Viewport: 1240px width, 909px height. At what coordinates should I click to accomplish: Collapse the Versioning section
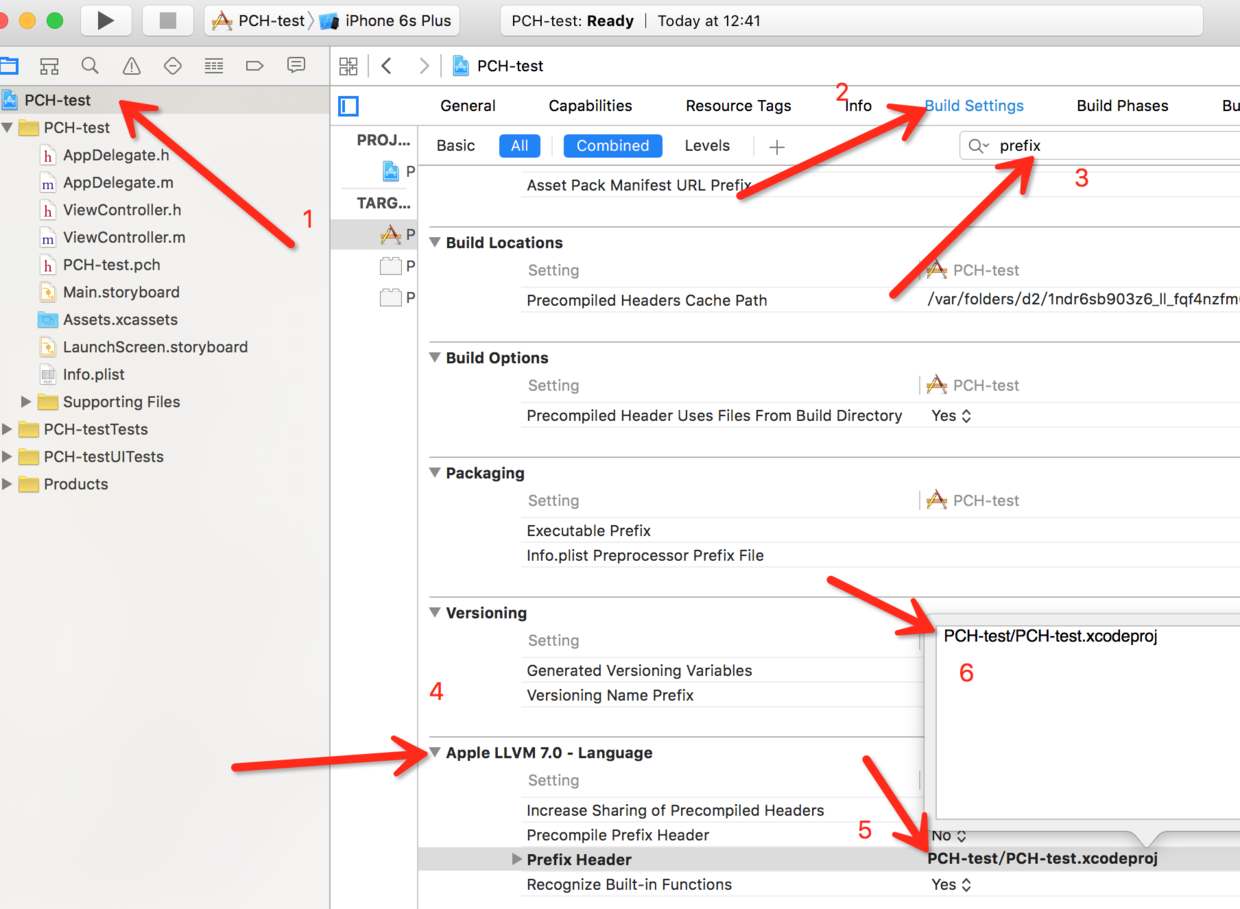tap(435, 613)
